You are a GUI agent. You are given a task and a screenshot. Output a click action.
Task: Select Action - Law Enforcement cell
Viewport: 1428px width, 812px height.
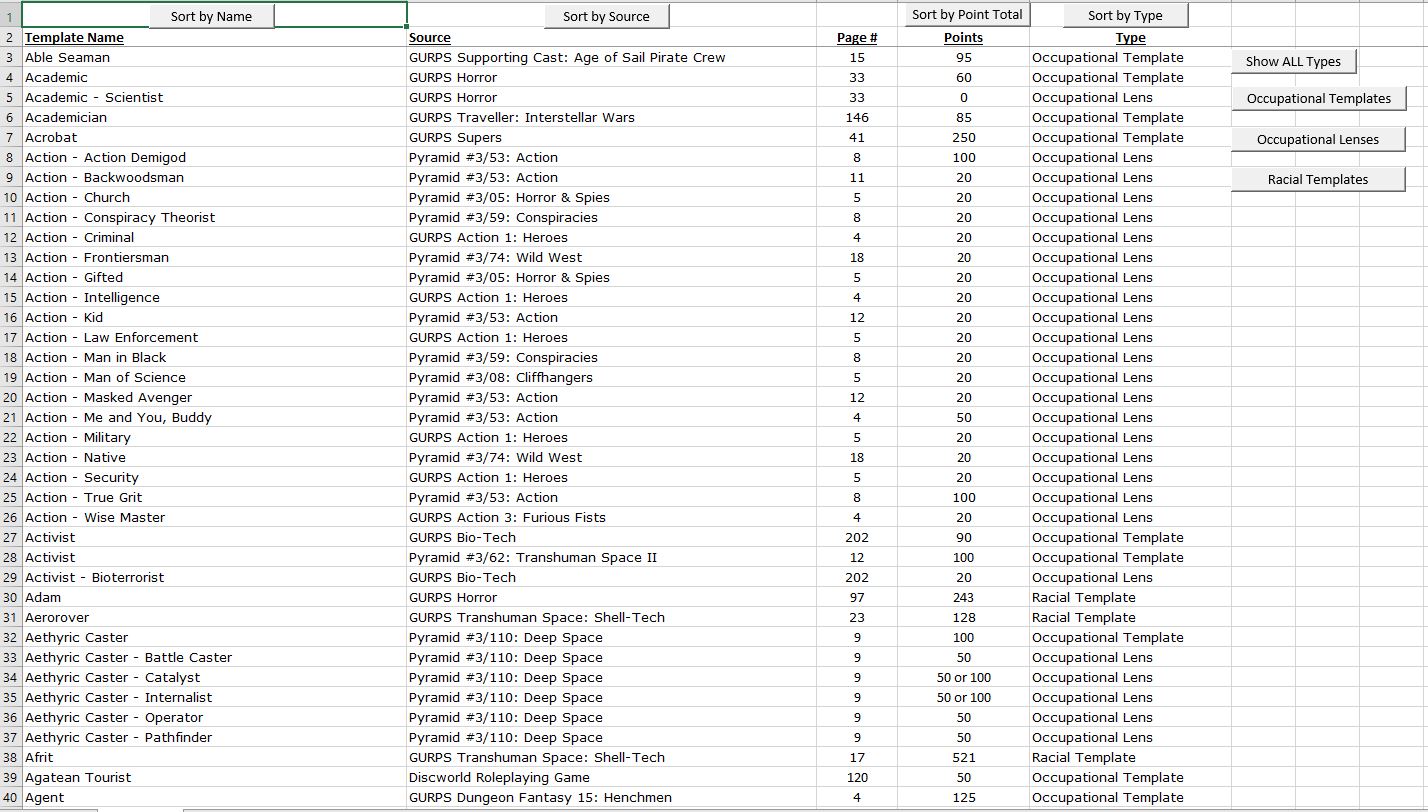tap(214, 337)
